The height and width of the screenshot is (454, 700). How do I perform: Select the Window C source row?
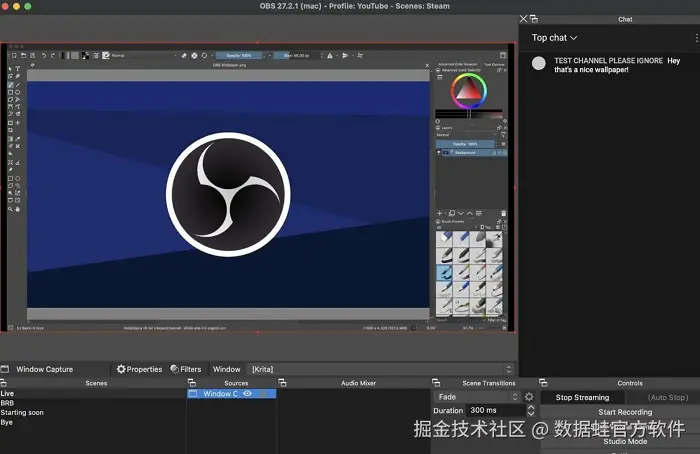point(231,393)
